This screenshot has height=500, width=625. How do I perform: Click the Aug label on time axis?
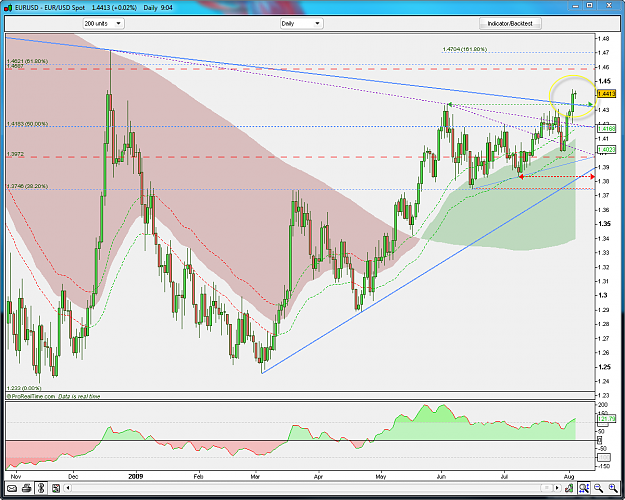[x=569, y=476]
